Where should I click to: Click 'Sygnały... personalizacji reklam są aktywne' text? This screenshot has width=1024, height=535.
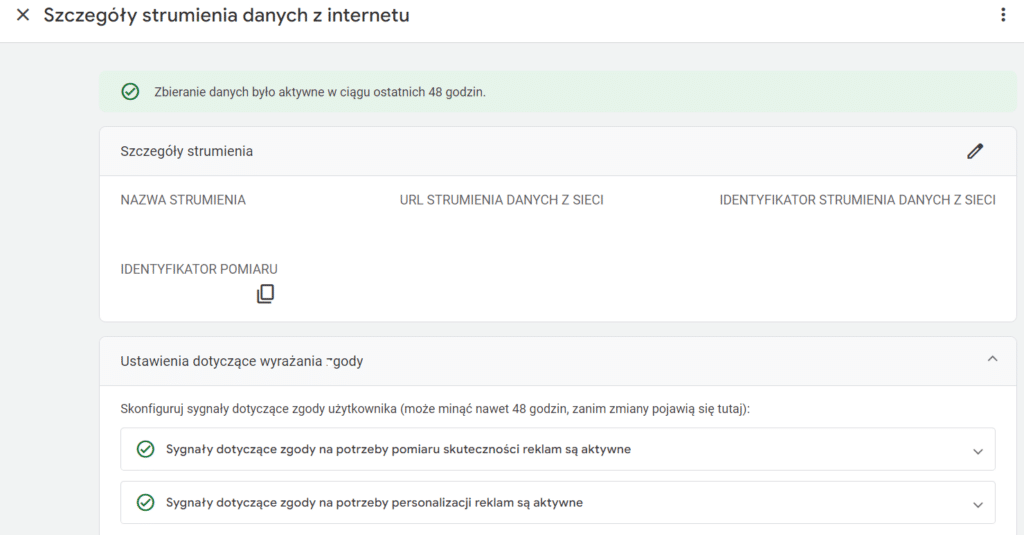374,503
